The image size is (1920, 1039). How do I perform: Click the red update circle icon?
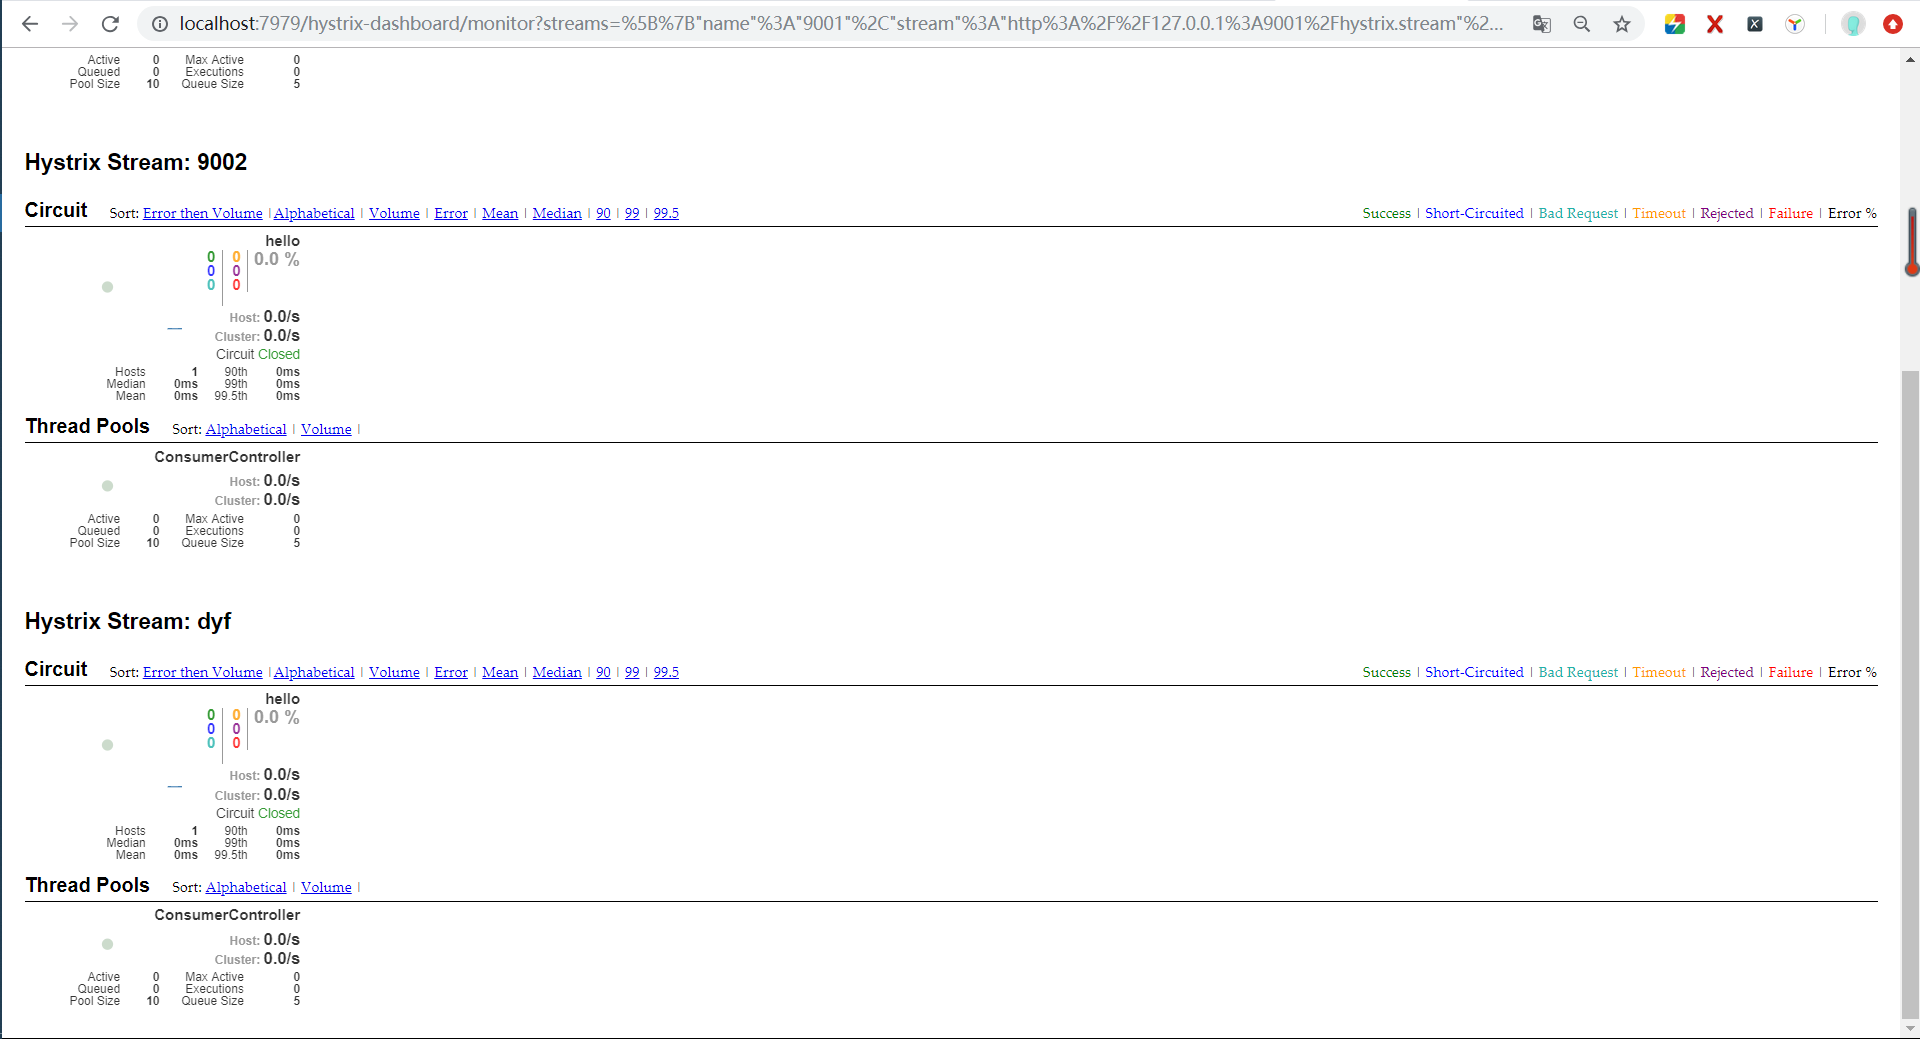pos(1893,24)
